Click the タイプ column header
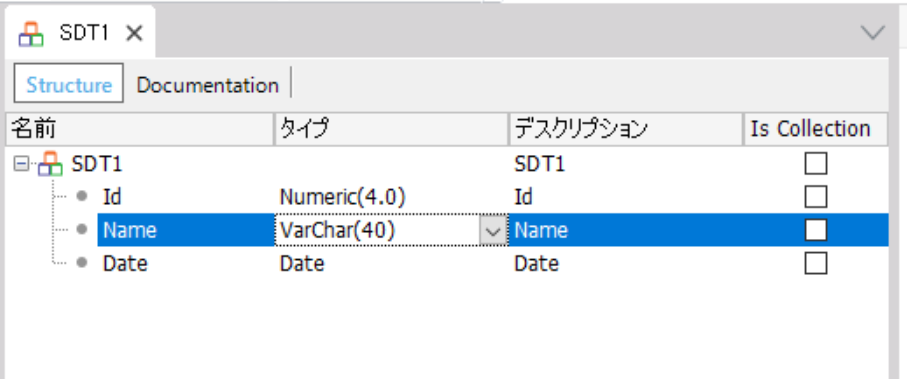Screen dimensions: 907x379 pos(392,129)
